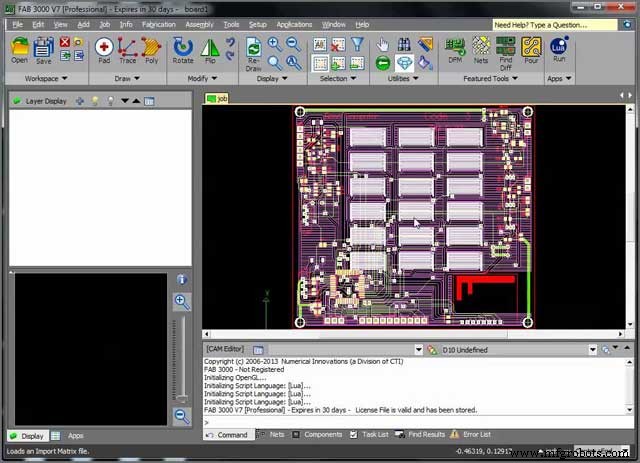Click the hand pan tool icon
Image resolution: width=640 pixels, height=463 pixels.
click(x=382, y=44)
